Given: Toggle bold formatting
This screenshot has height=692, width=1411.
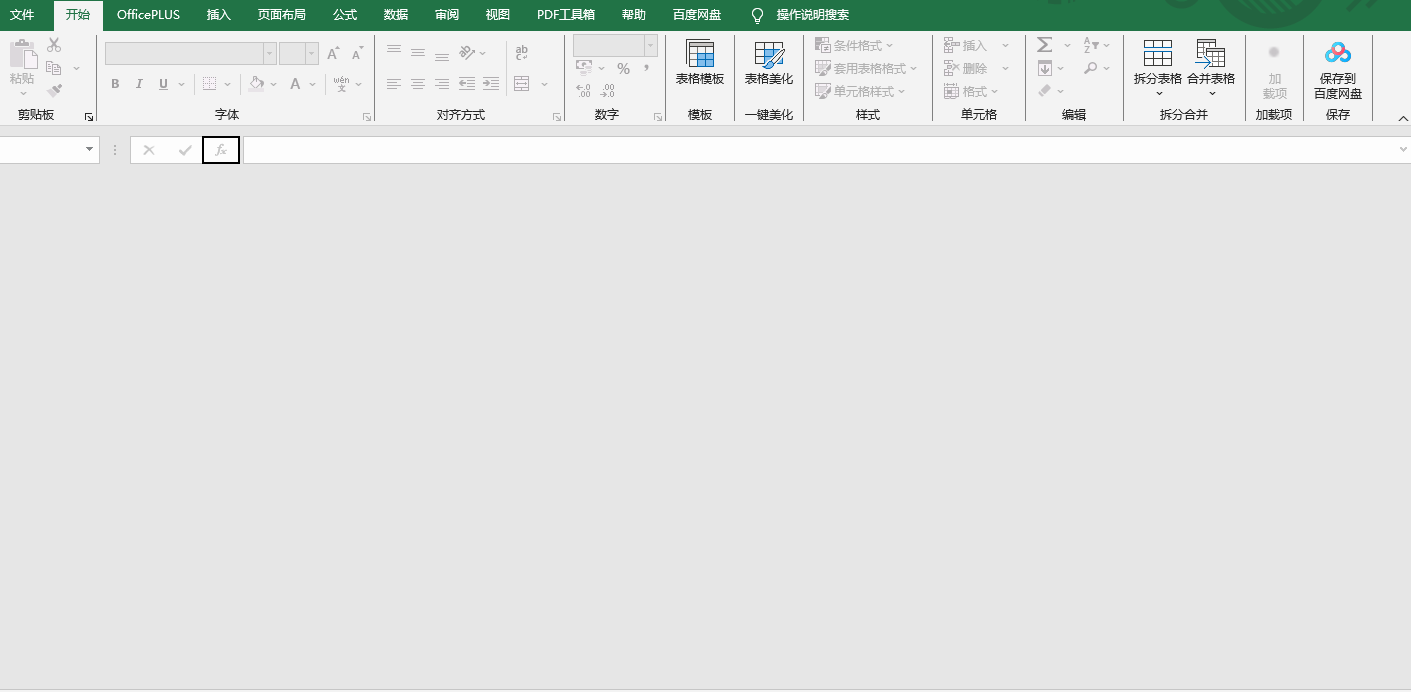Looking at the screenshot, I should point(114,84).
